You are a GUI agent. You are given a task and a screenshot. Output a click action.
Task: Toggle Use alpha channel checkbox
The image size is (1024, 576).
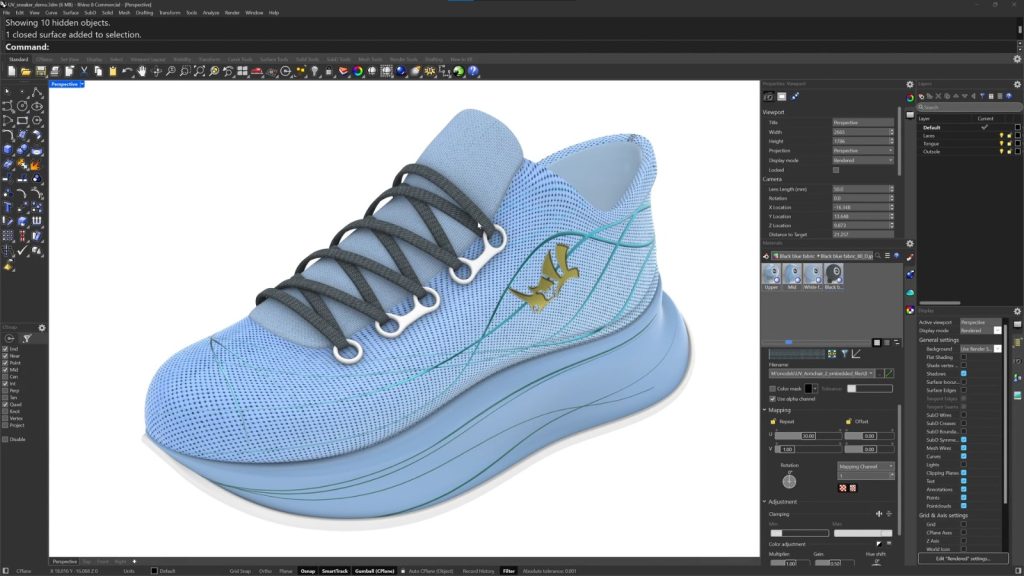point(773,398)
